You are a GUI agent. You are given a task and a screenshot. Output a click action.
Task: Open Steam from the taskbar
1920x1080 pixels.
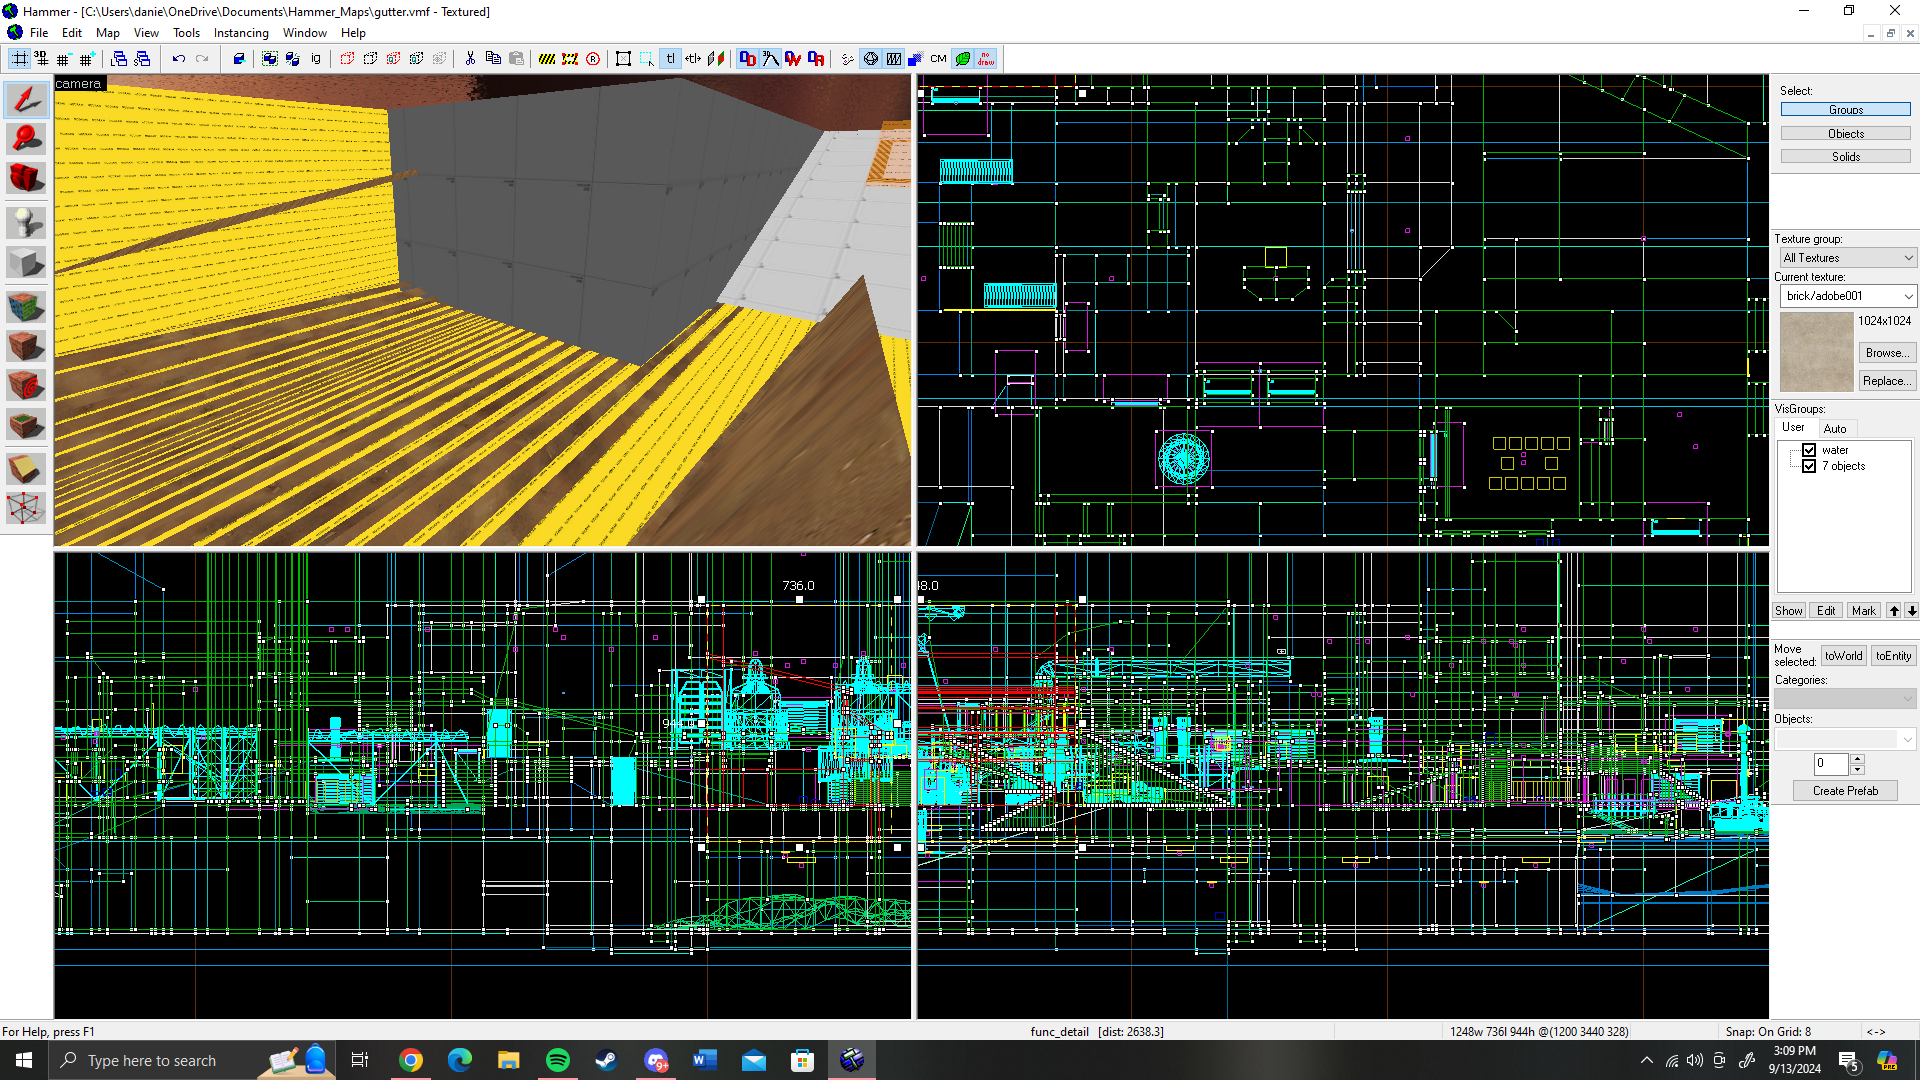[x=606, y=1060]
